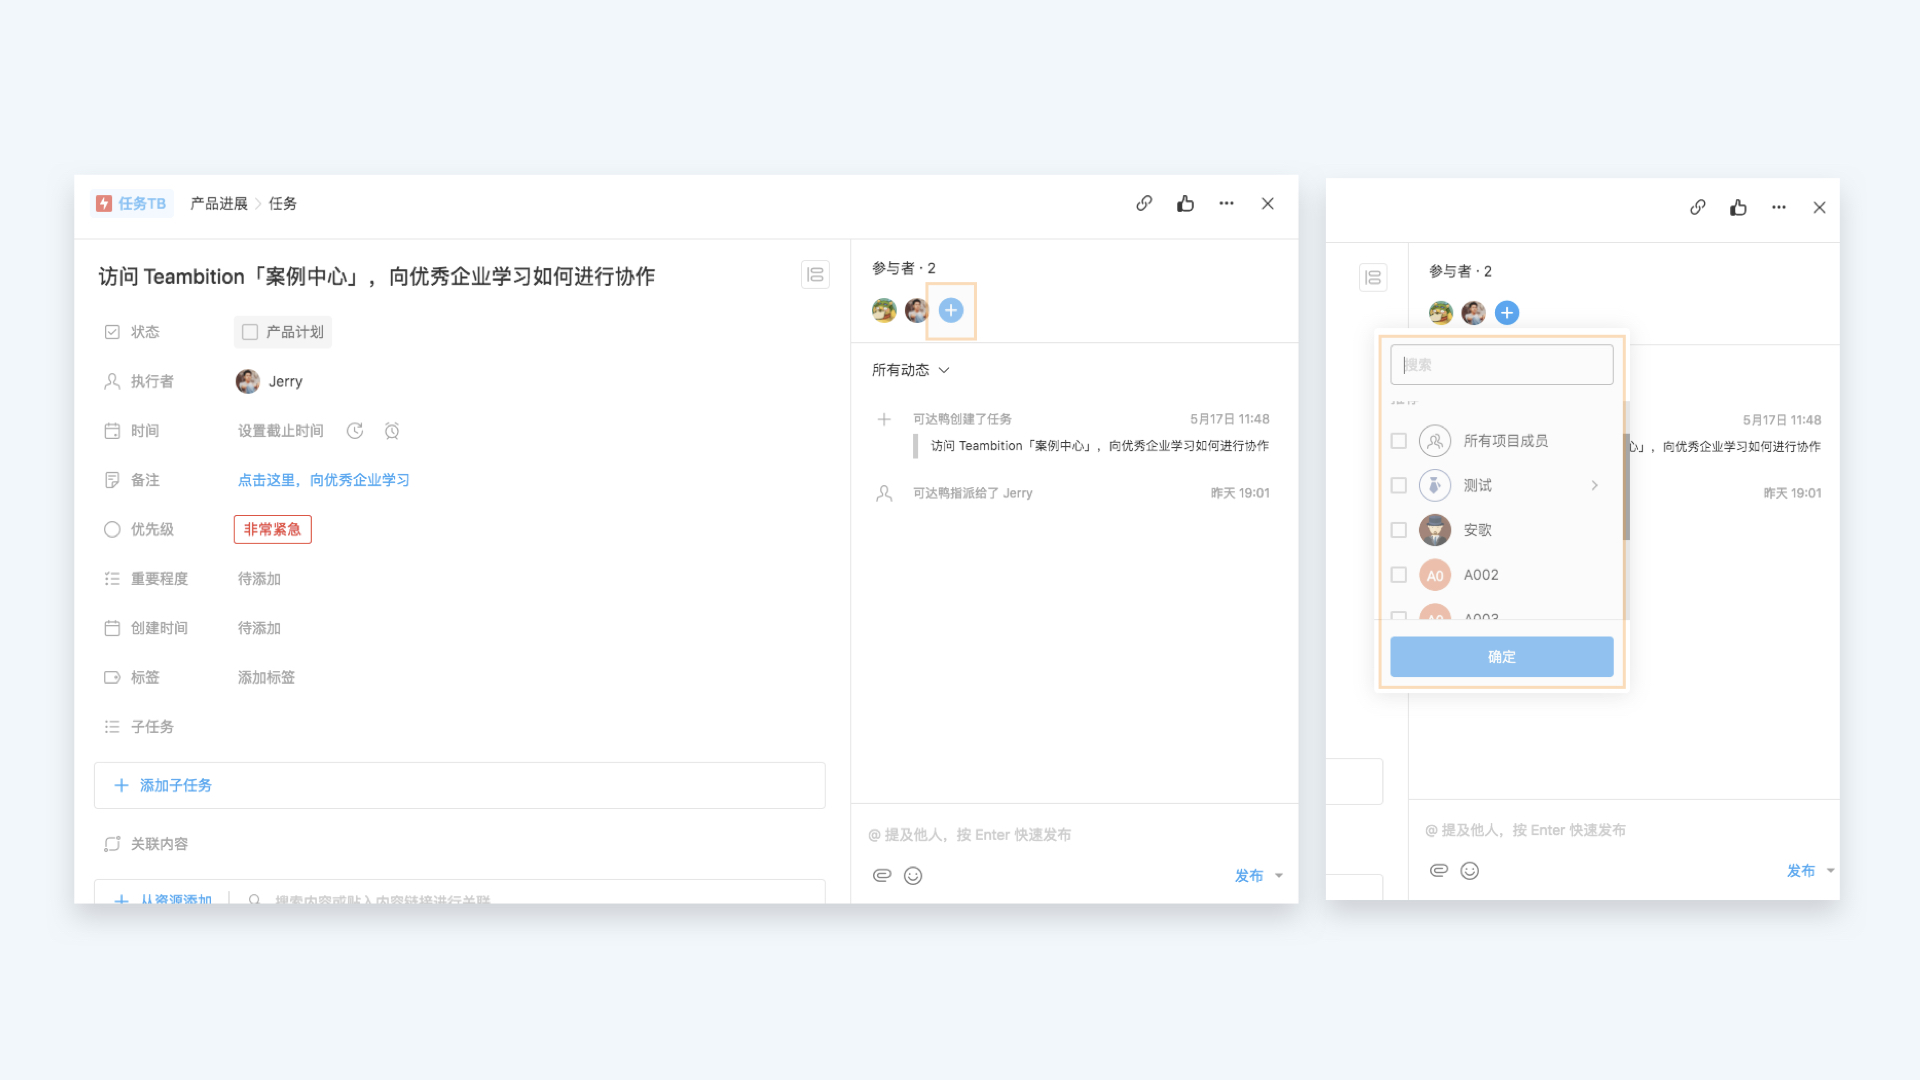The image size is (1920, 1080).
Task: Open 产品进展 breadcrumb
Action: pos(219,203)
